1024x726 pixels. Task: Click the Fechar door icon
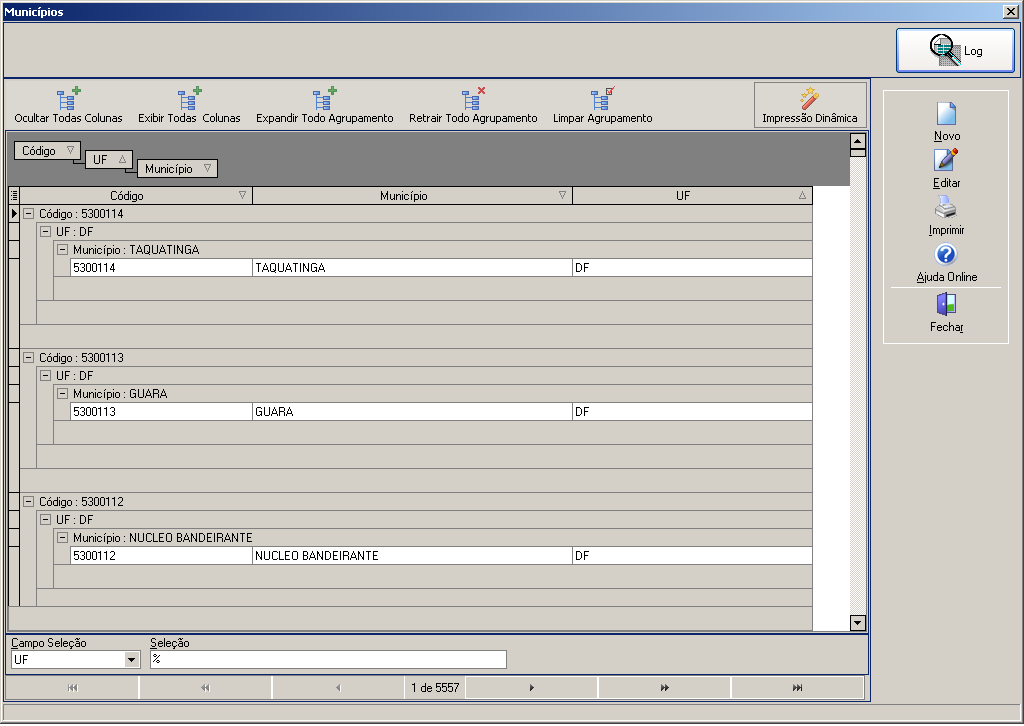[946, 304]
